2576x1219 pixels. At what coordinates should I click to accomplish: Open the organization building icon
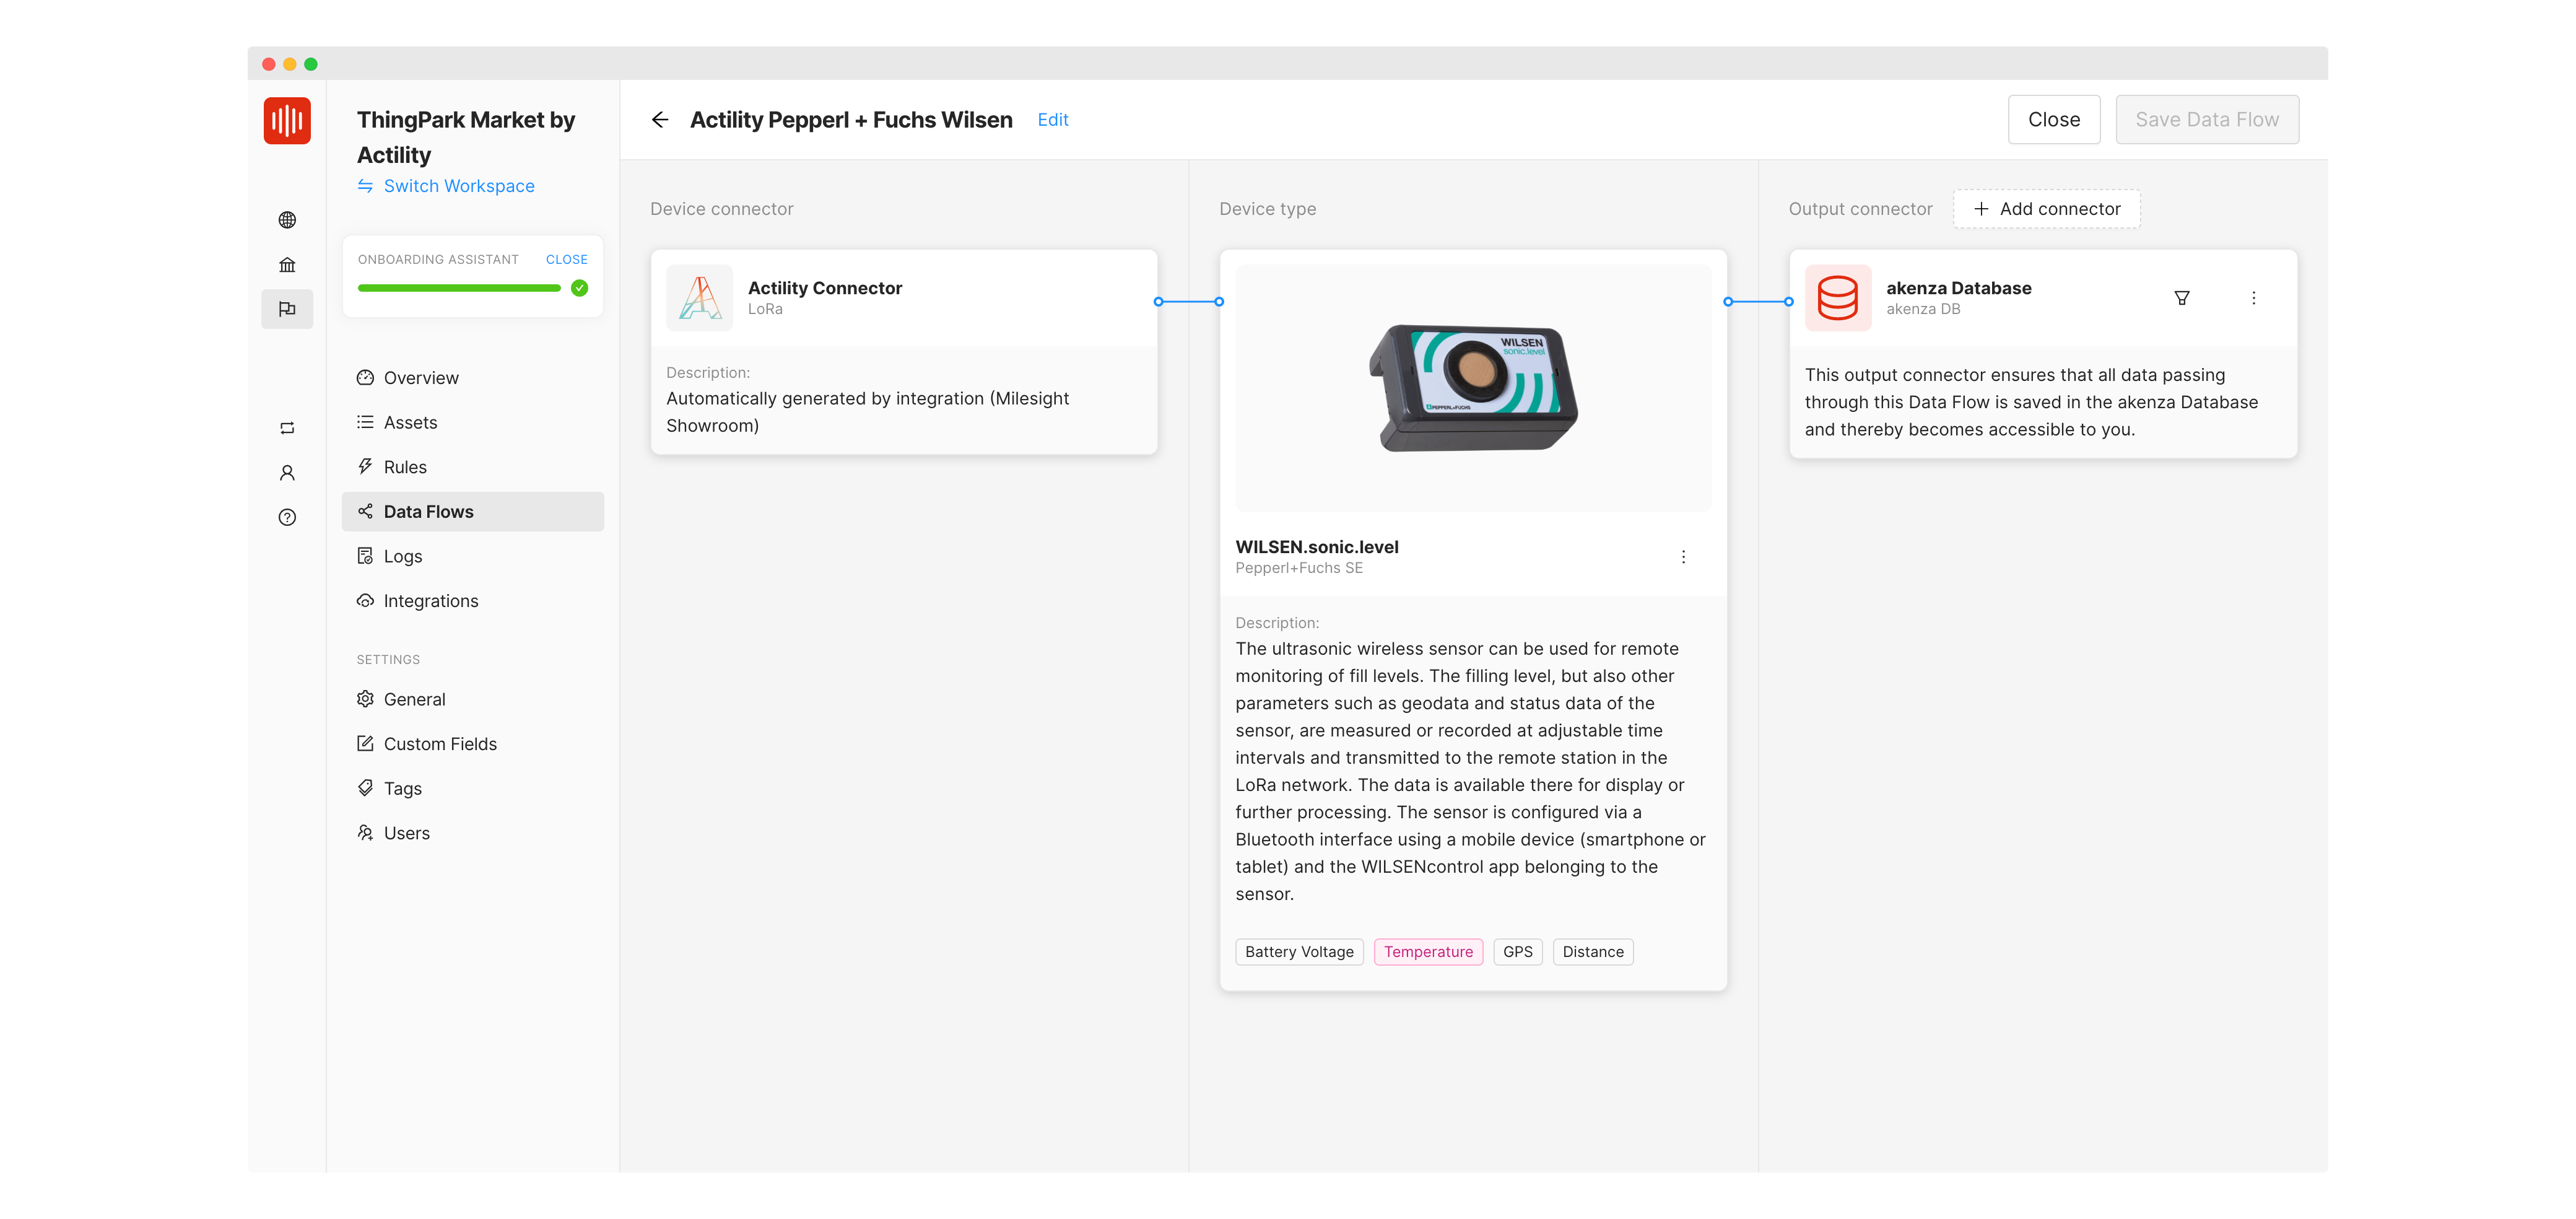pos(287,265)
